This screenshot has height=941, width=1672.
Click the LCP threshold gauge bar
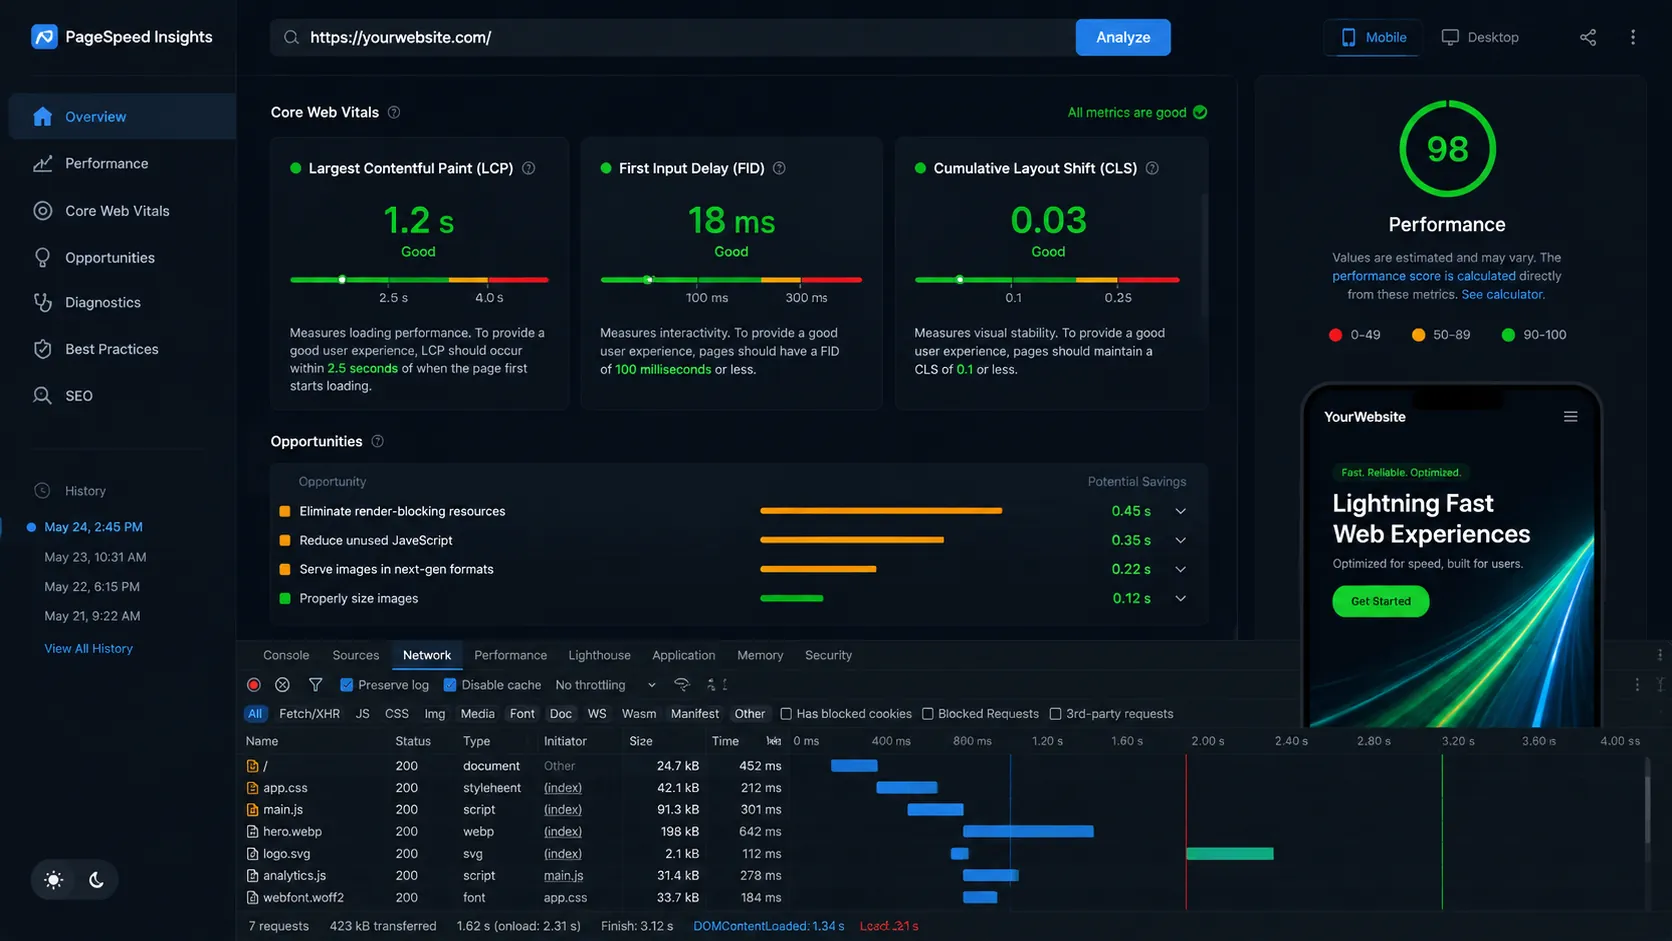(x=419, y=280)
